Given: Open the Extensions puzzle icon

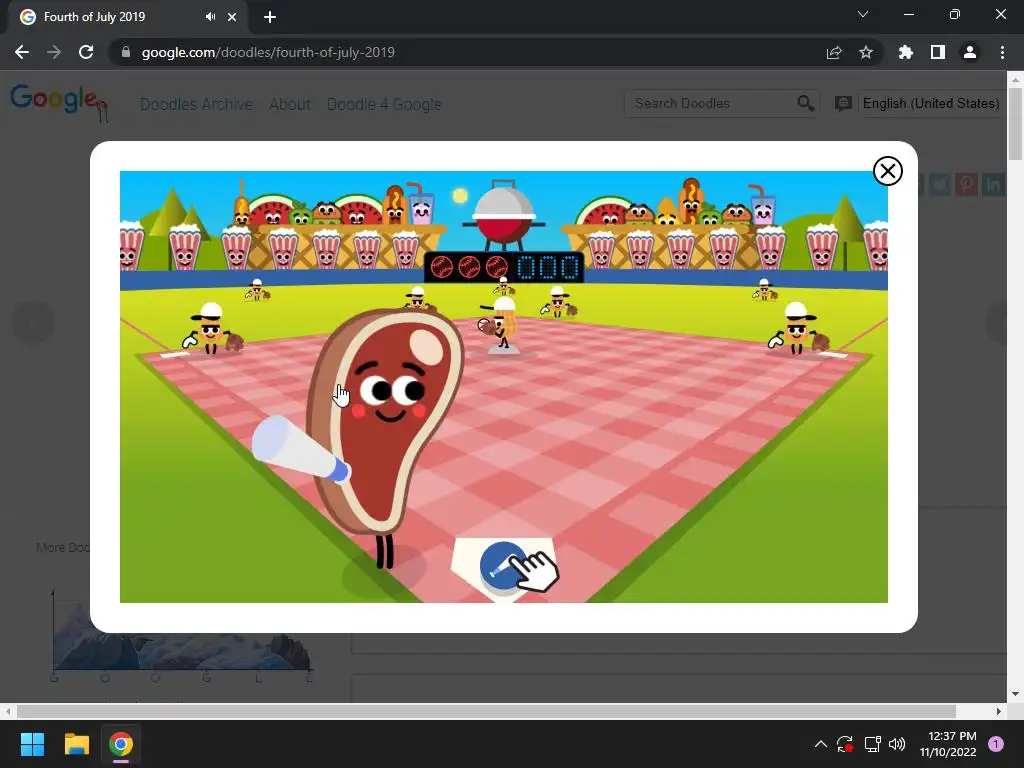Looking at the screenshot, I should 906,52.
